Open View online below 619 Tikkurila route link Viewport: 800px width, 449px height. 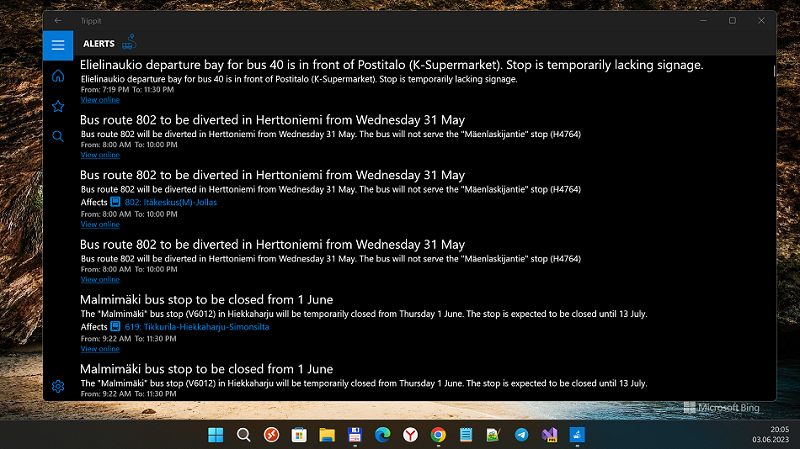100,348
